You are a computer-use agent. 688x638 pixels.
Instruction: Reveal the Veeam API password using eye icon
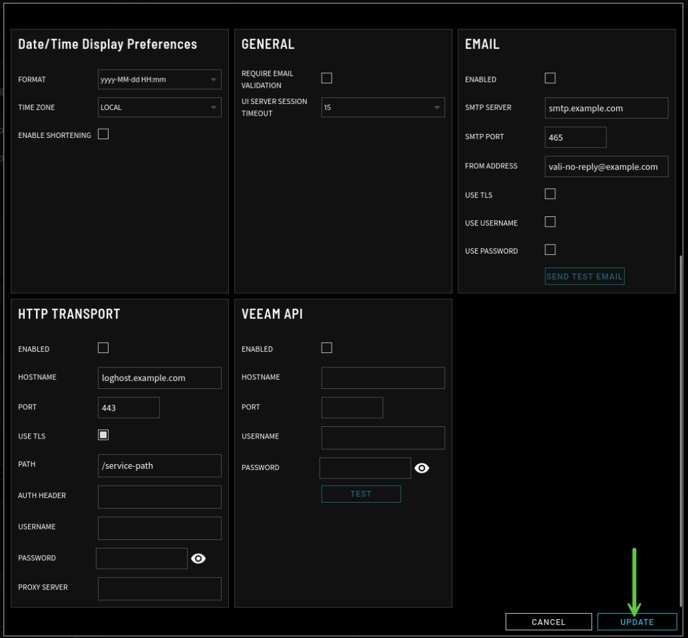[422, 468]
